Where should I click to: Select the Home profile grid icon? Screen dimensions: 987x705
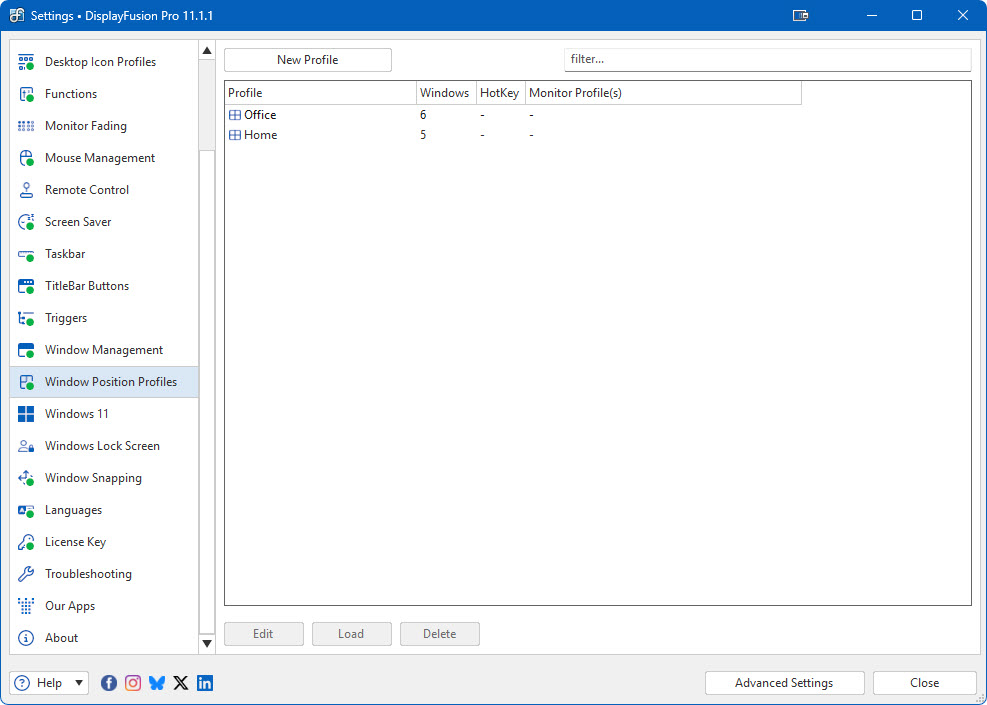[x=235, y=135]
